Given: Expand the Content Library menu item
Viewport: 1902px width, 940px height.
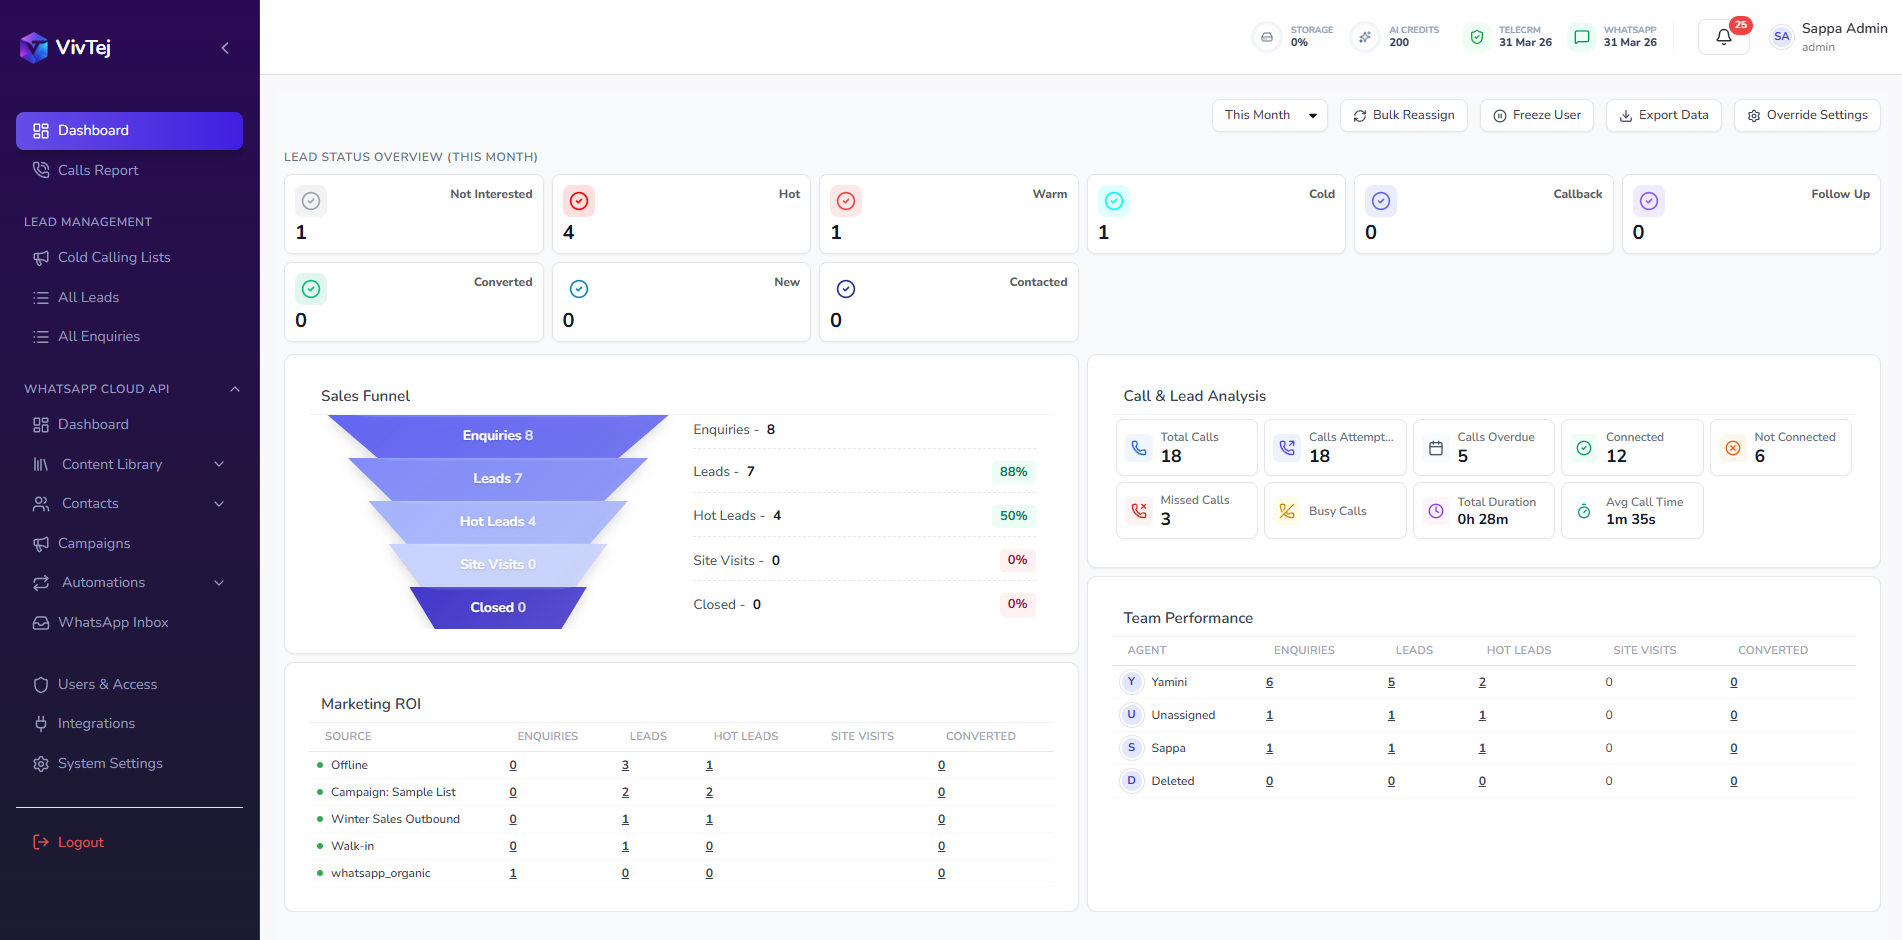Looking at the screenshot, I should click(x=219, y=464).
